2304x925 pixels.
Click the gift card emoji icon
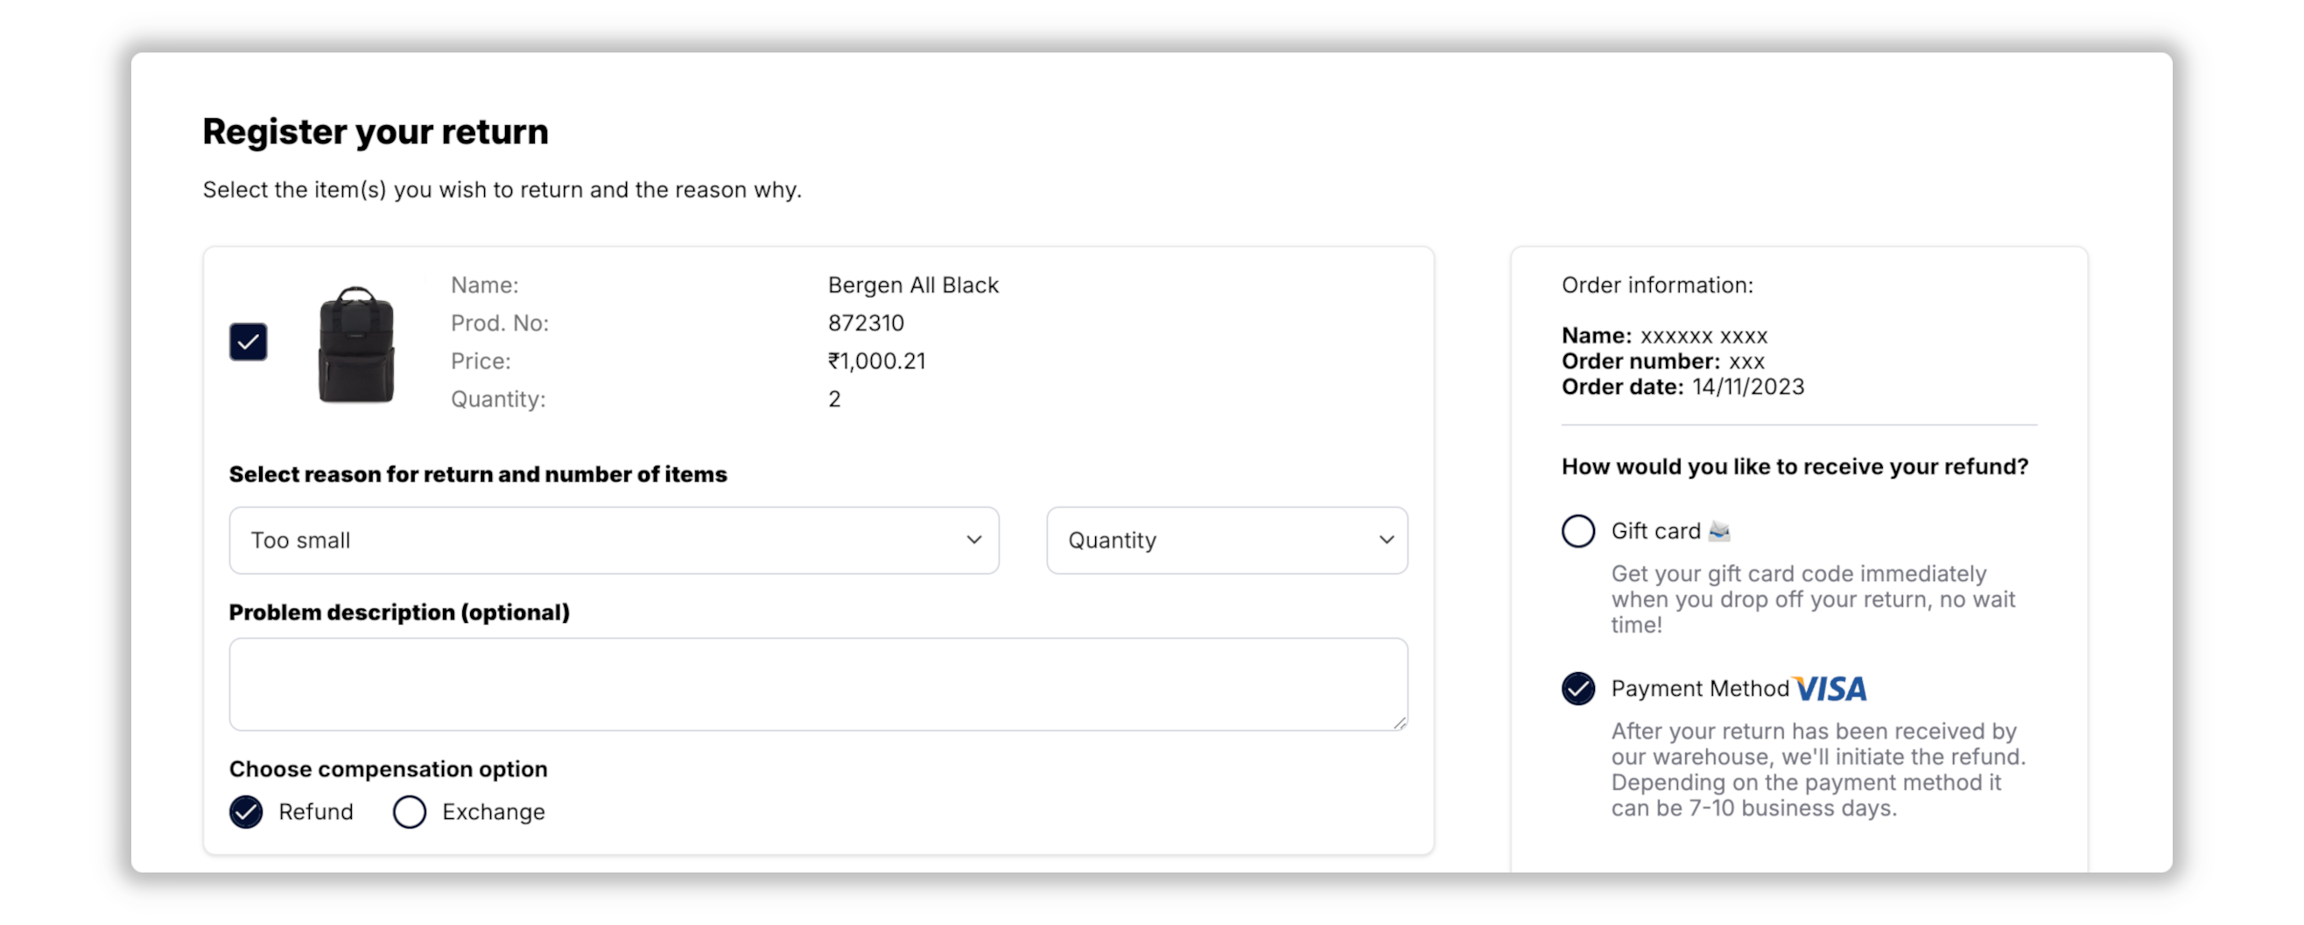(1719, 531)
